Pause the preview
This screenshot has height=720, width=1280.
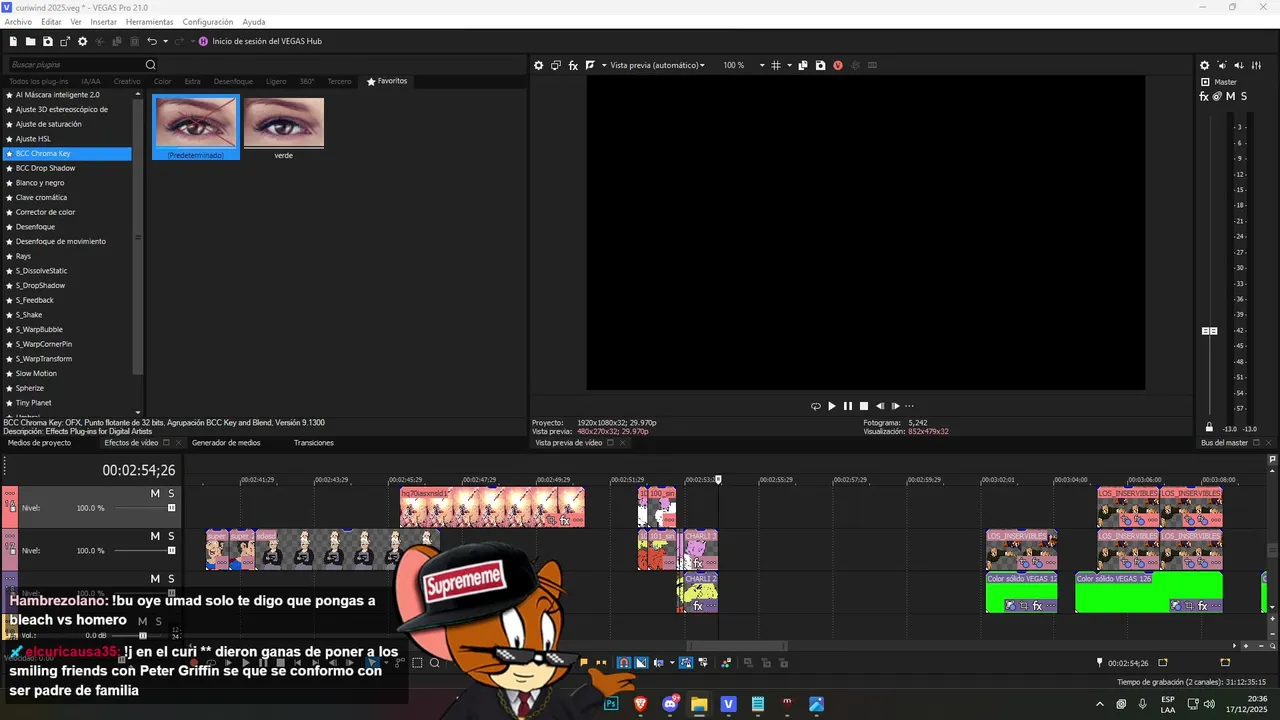[x=847, y=406]
